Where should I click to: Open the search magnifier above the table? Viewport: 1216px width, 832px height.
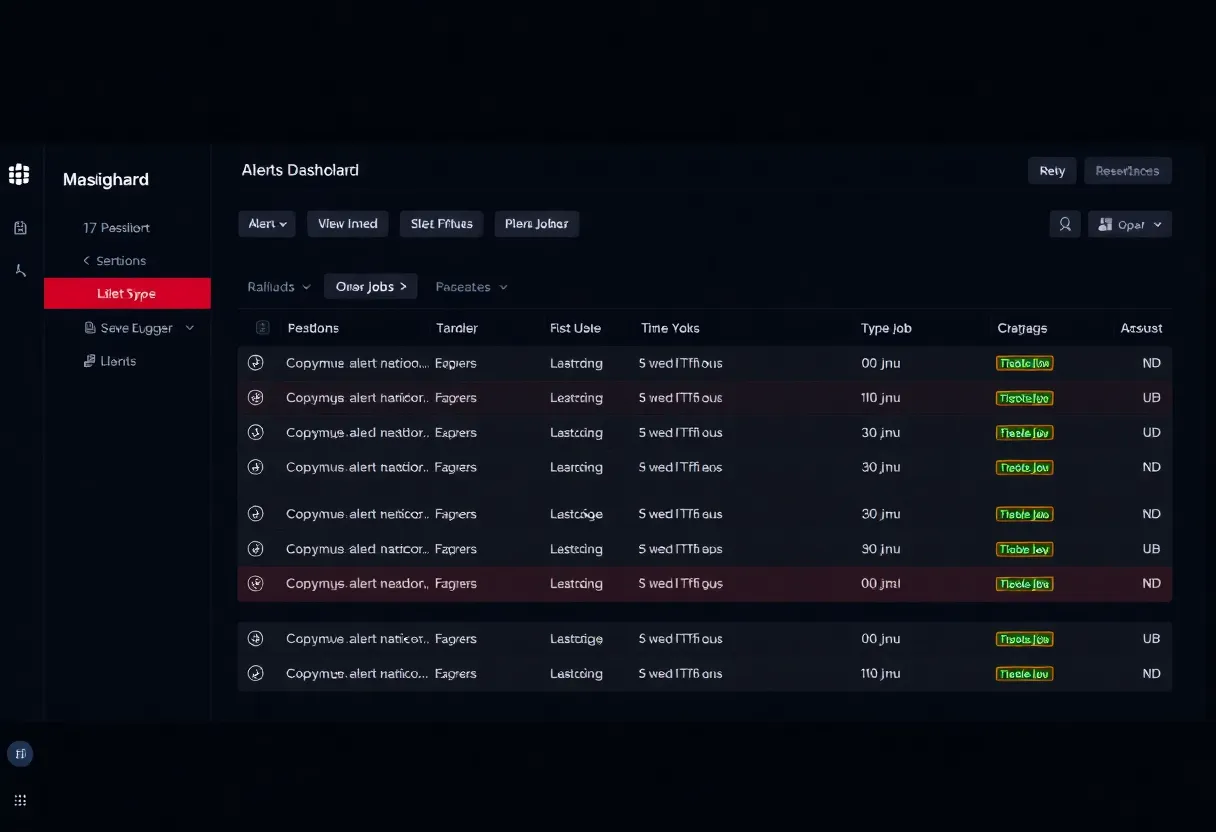point(1065,224)
